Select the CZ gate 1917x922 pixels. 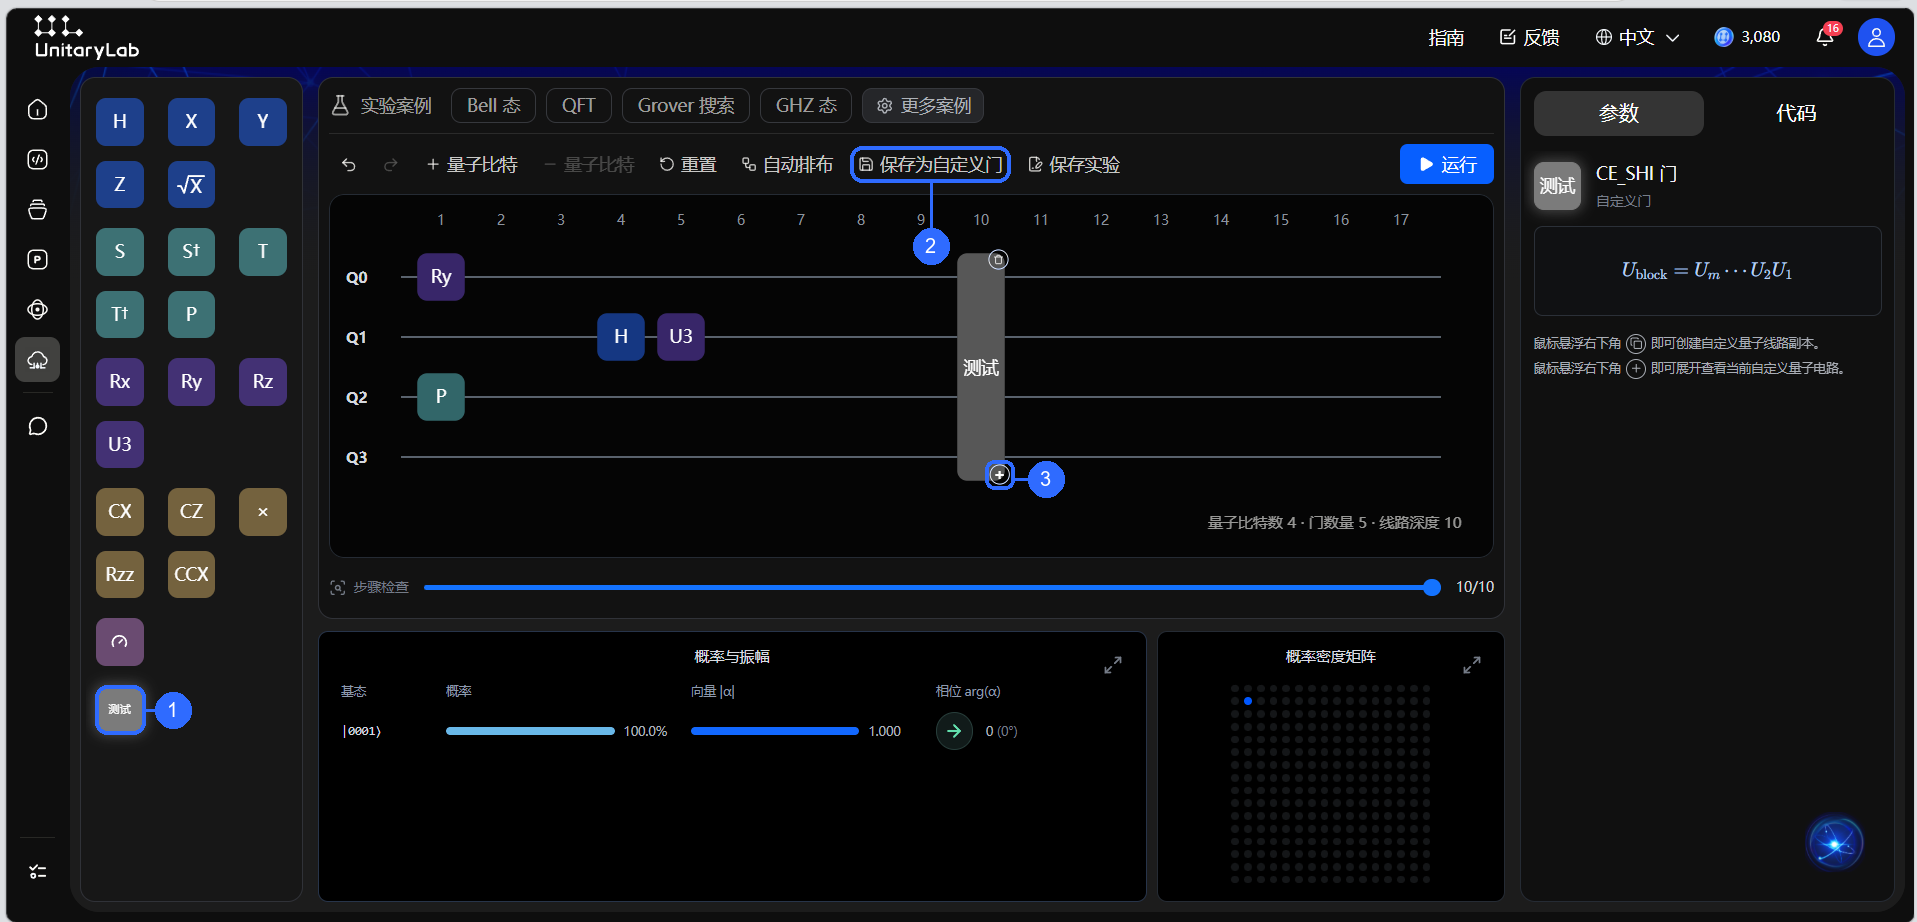[191, 512]
